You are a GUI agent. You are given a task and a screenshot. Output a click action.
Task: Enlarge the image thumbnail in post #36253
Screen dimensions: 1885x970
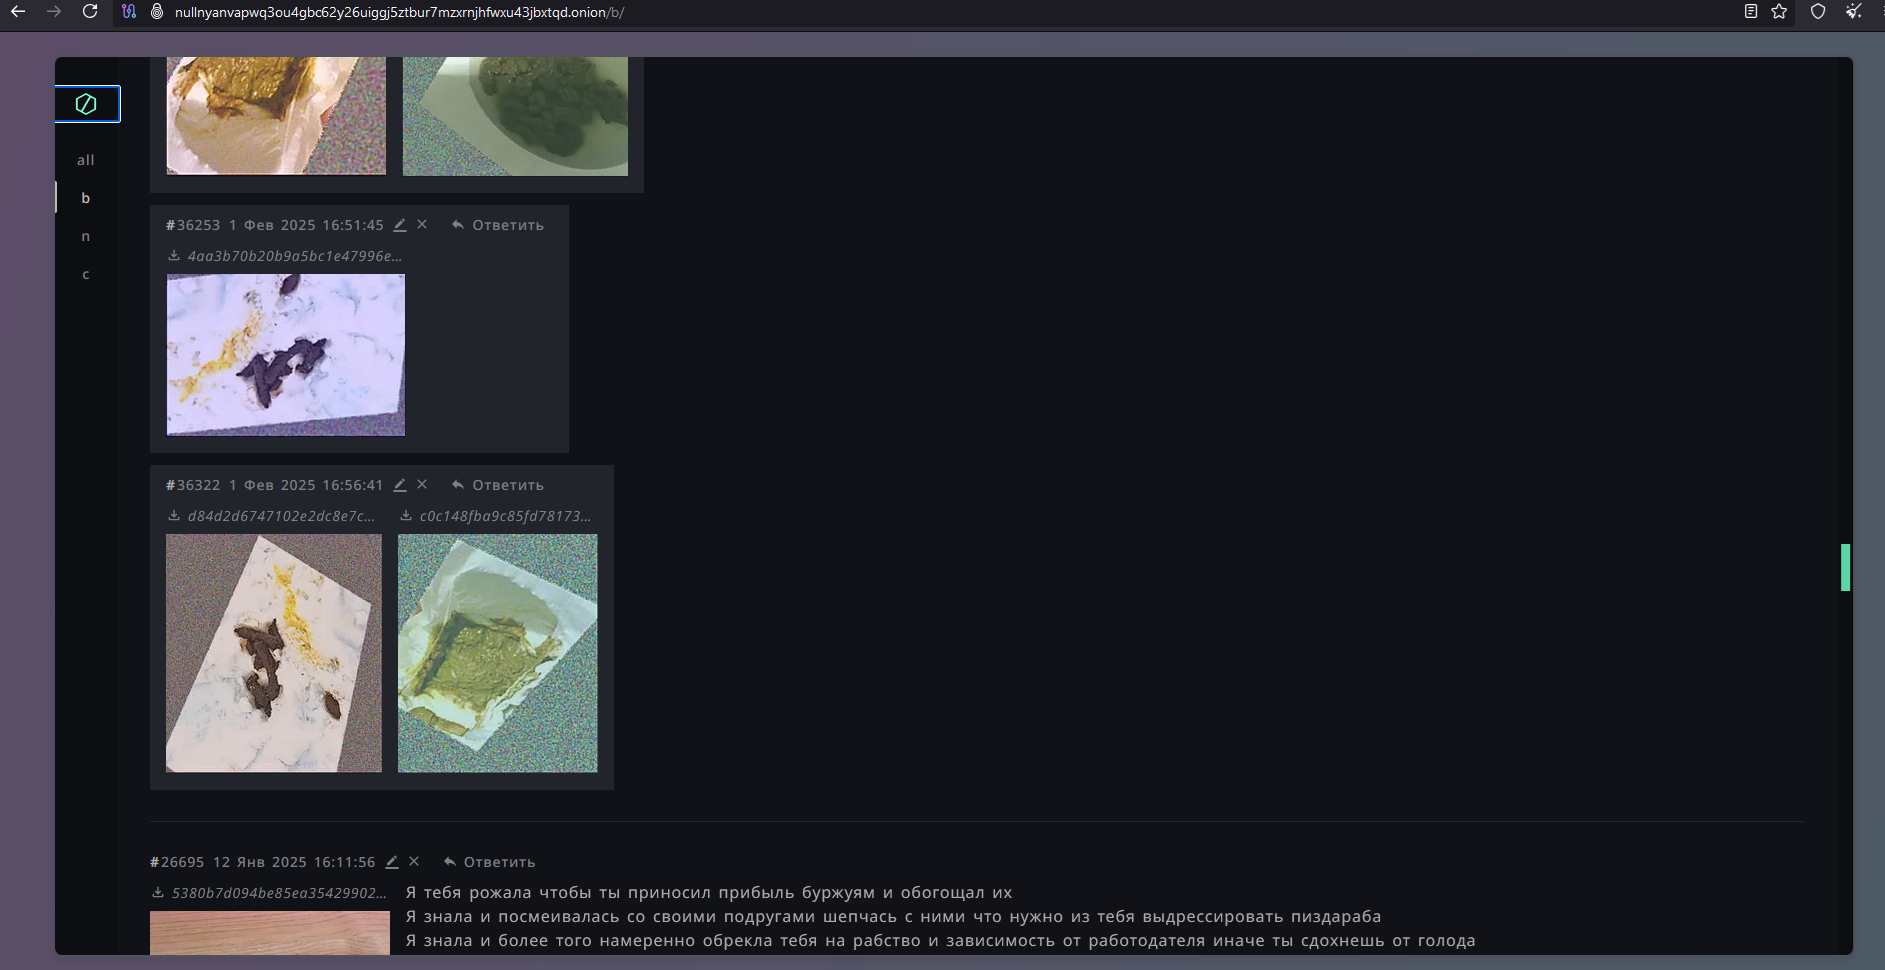(x=286, y=355)
